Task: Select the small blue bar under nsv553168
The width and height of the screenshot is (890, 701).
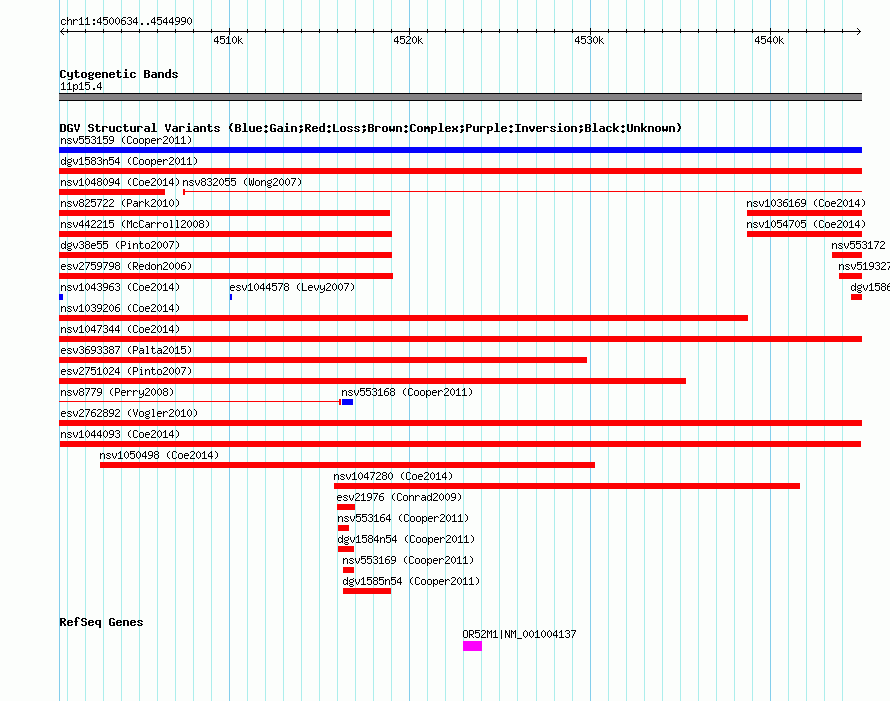Action: (x=347, y=402)
